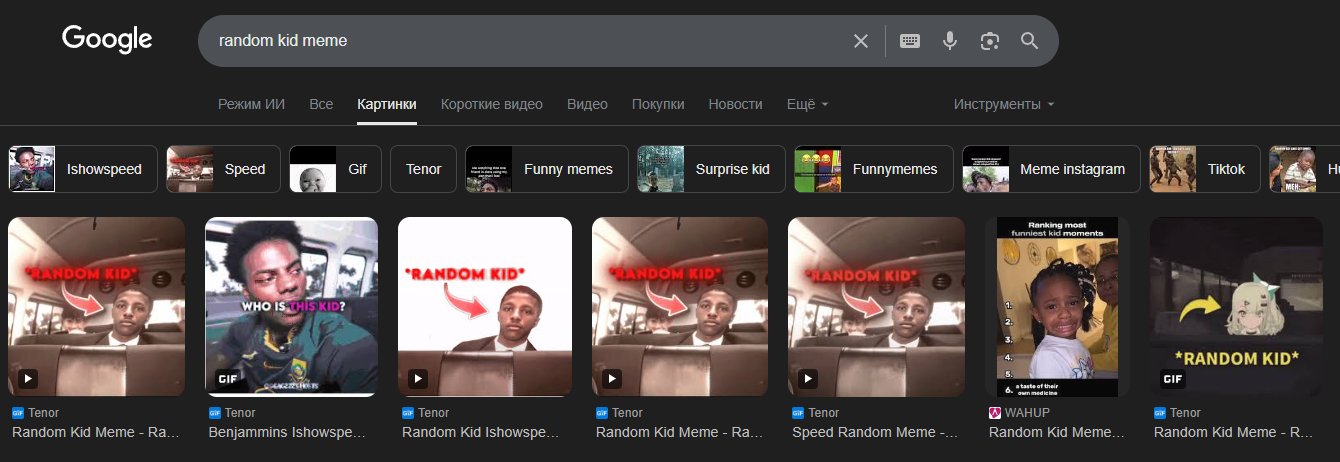
Task: Select the Ishowspeed filter chip
Action: [x=83, y=169]
